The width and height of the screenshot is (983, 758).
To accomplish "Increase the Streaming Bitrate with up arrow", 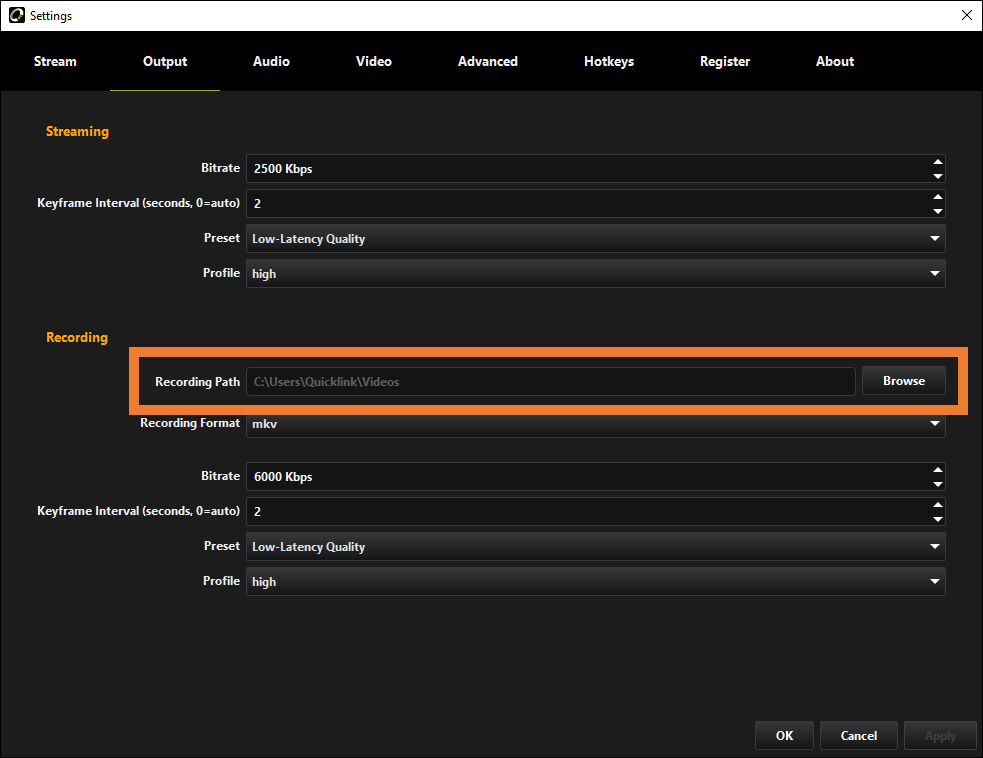I will click(938, 162).
